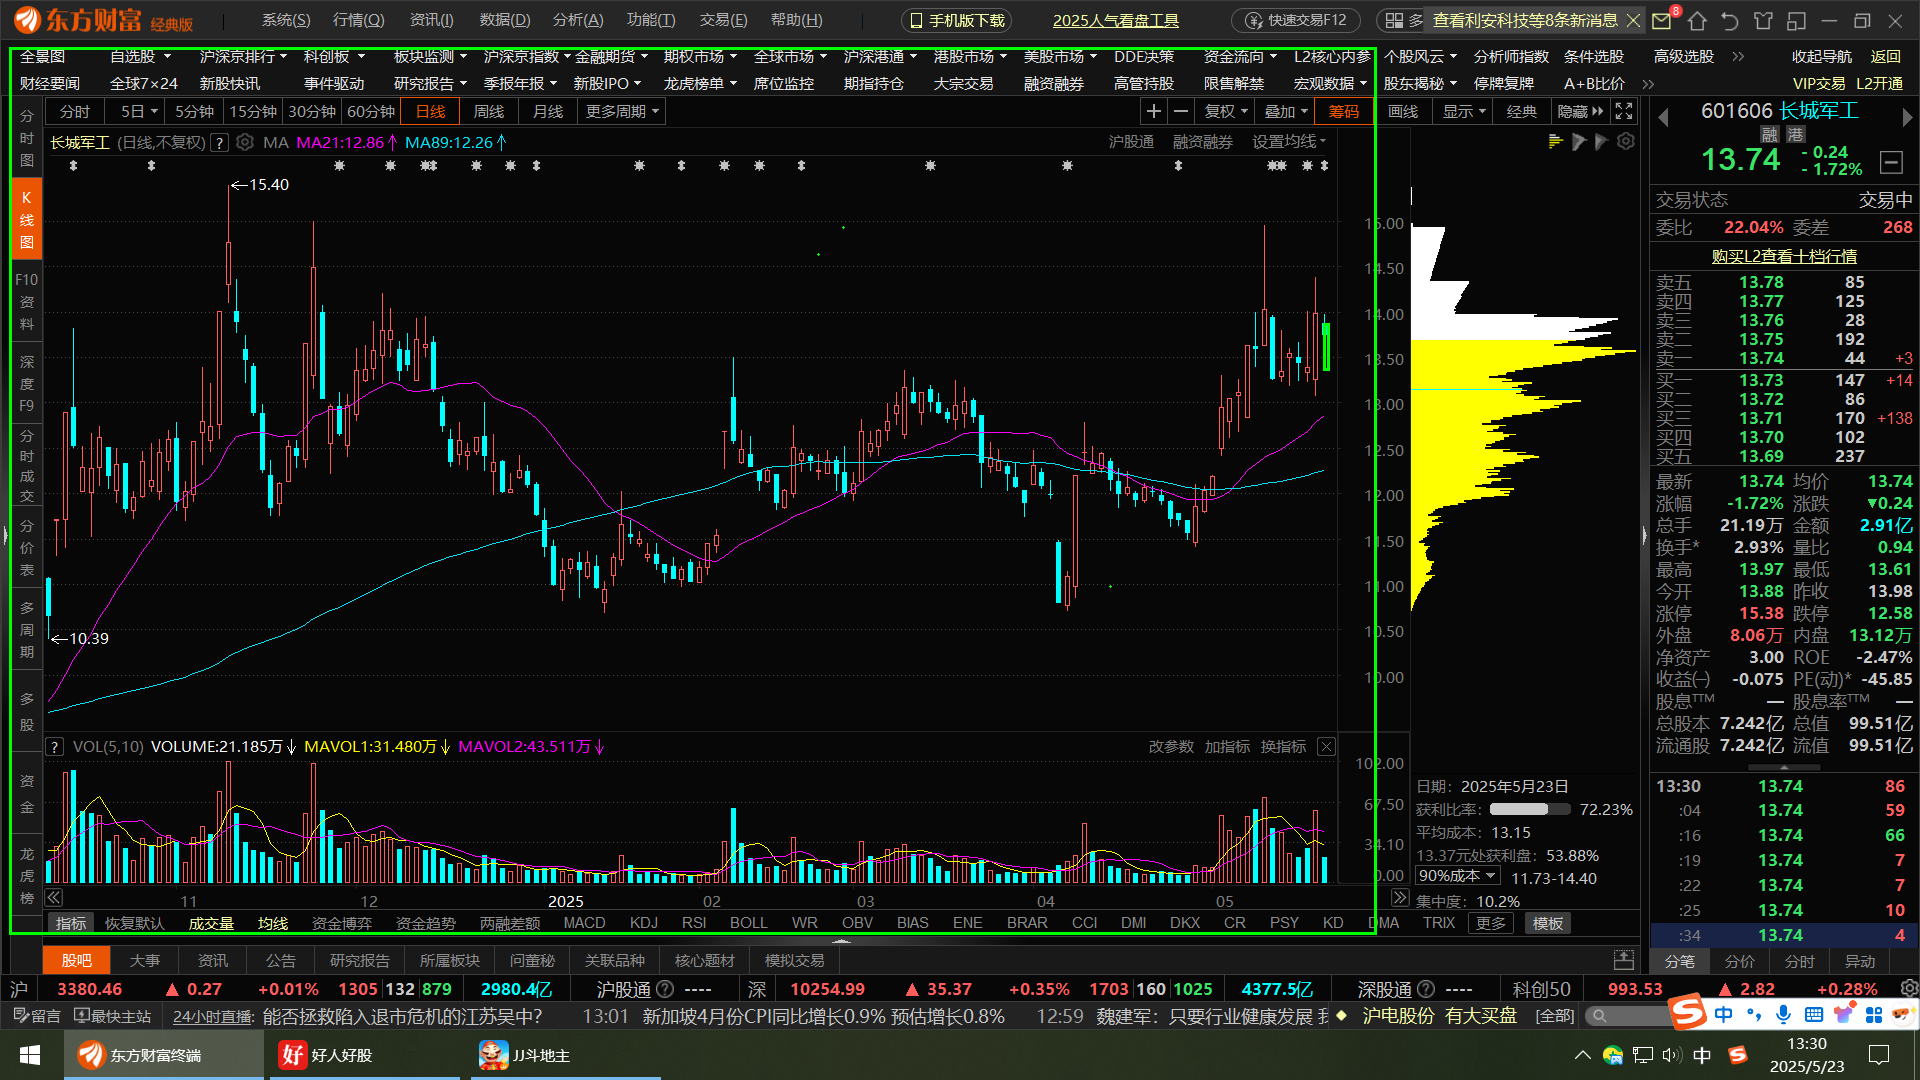Open the Windows notification center icon

pos(1879,1055)
